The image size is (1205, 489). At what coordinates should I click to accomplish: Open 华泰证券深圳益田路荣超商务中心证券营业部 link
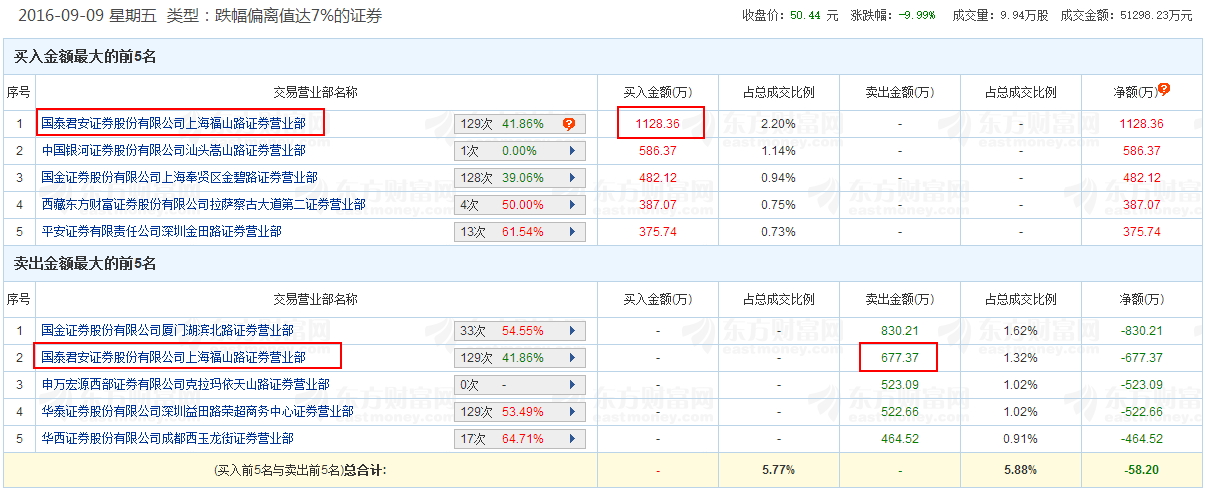[x=197, y=411]
